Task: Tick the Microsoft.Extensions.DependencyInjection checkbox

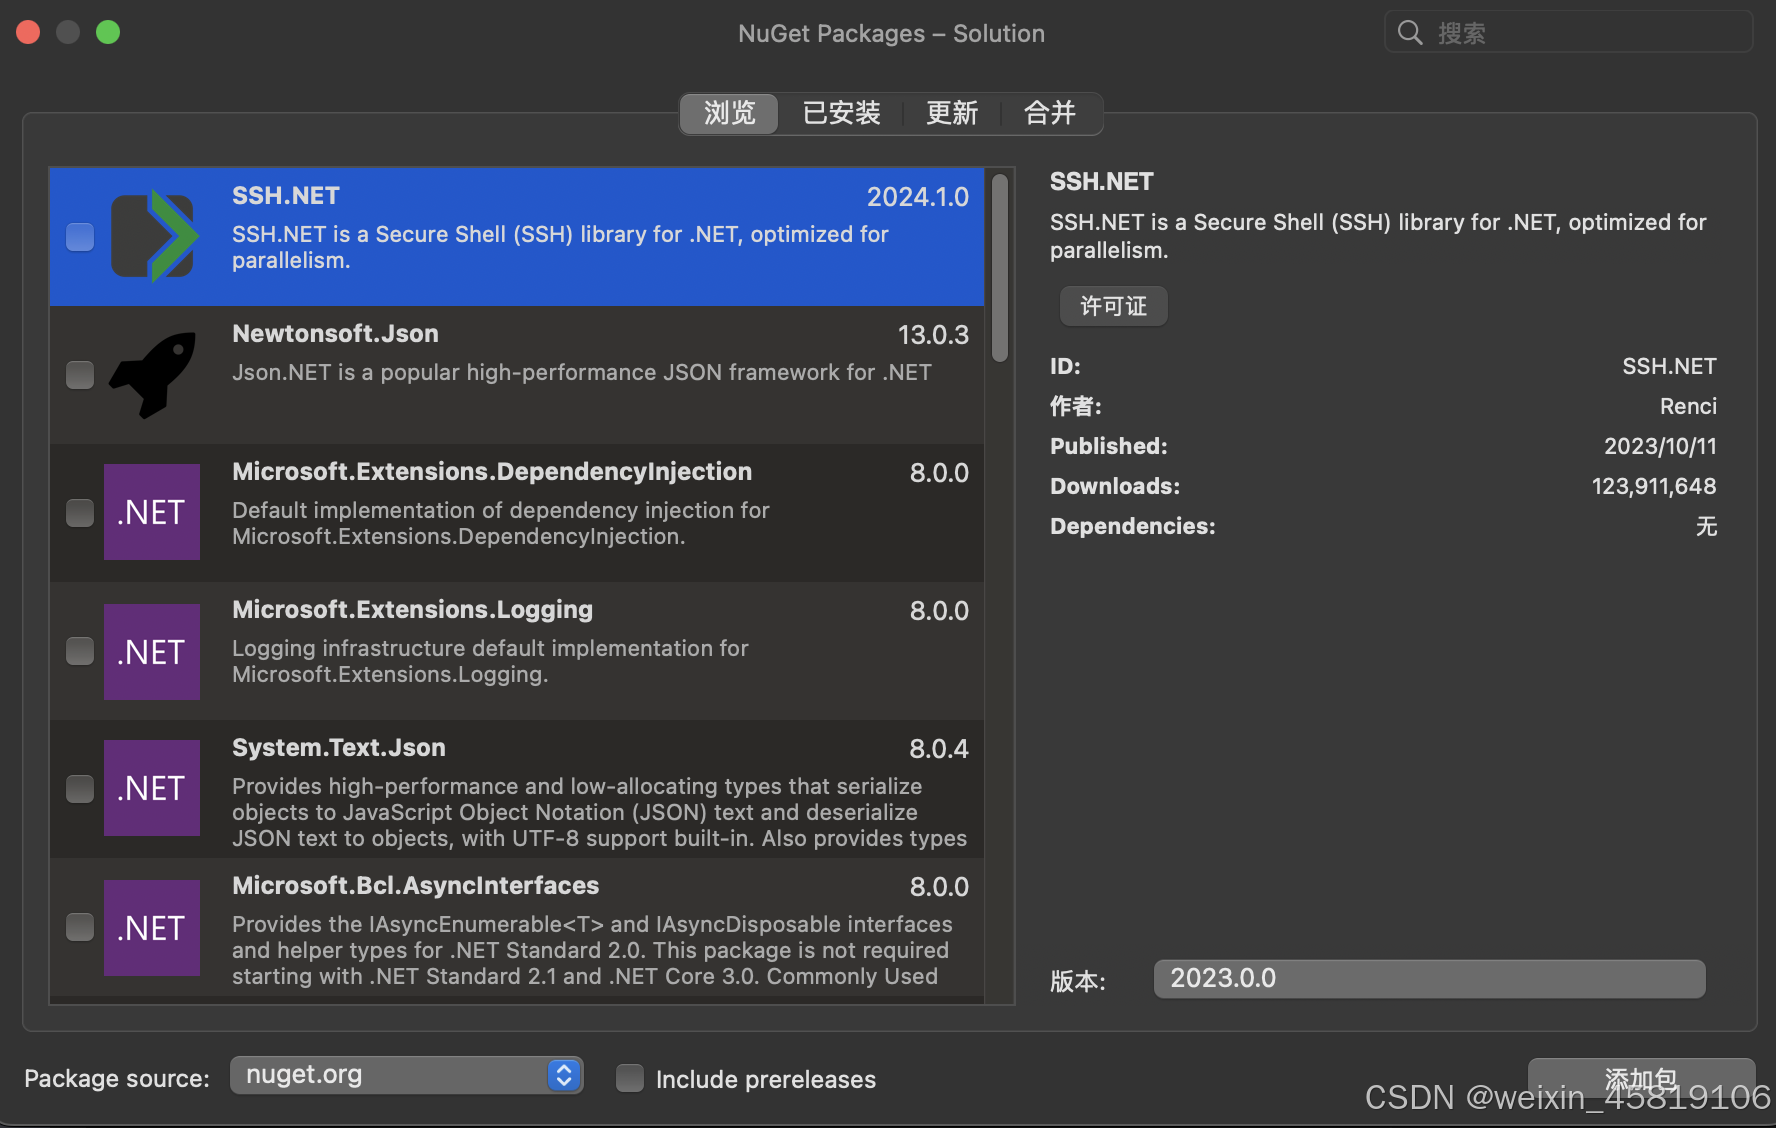Action: (80, 513)
